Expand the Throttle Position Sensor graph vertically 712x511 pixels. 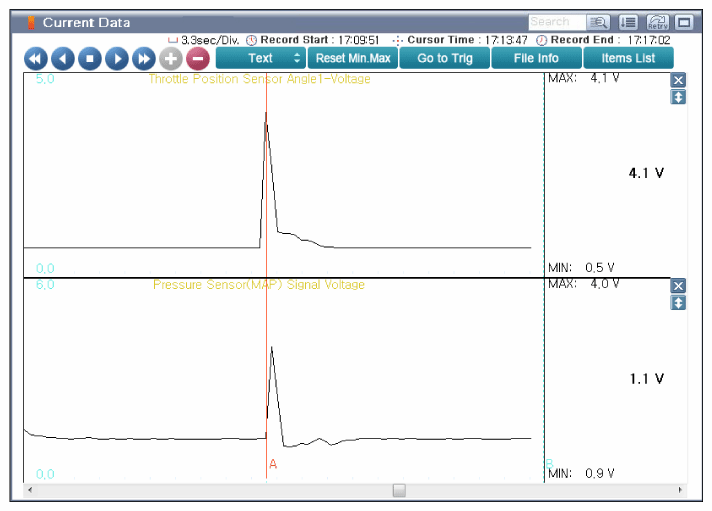[678, 97]
